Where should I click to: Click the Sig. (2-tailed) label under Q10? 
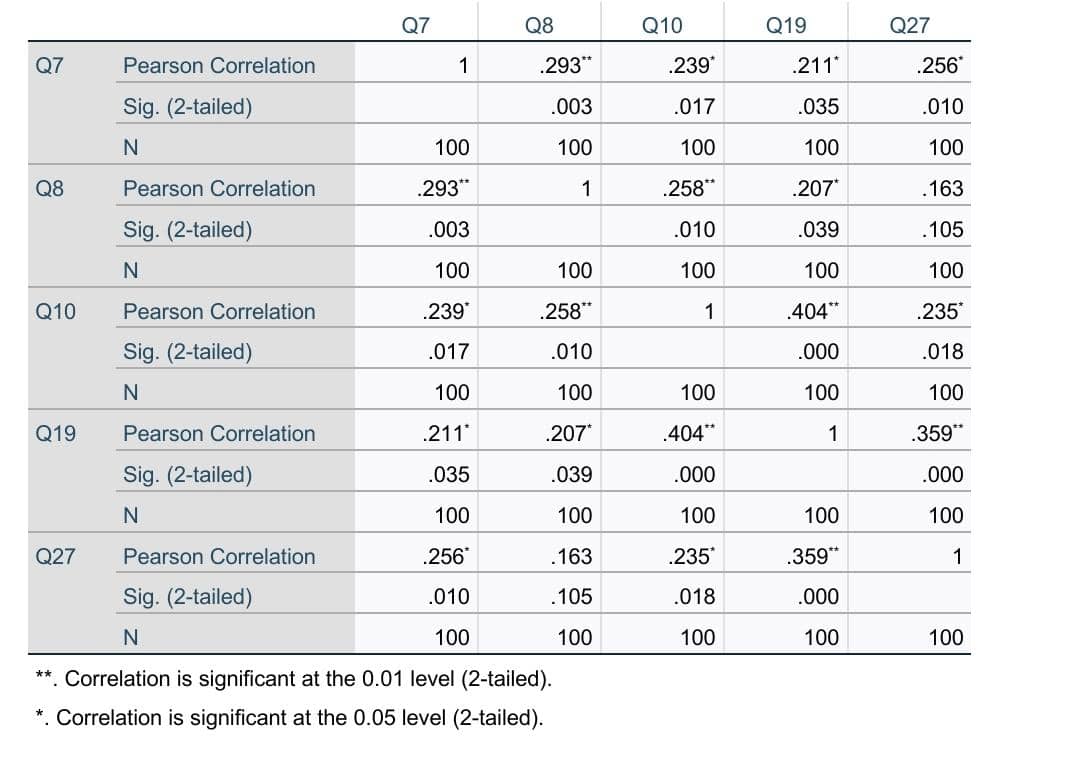point(187,352)
